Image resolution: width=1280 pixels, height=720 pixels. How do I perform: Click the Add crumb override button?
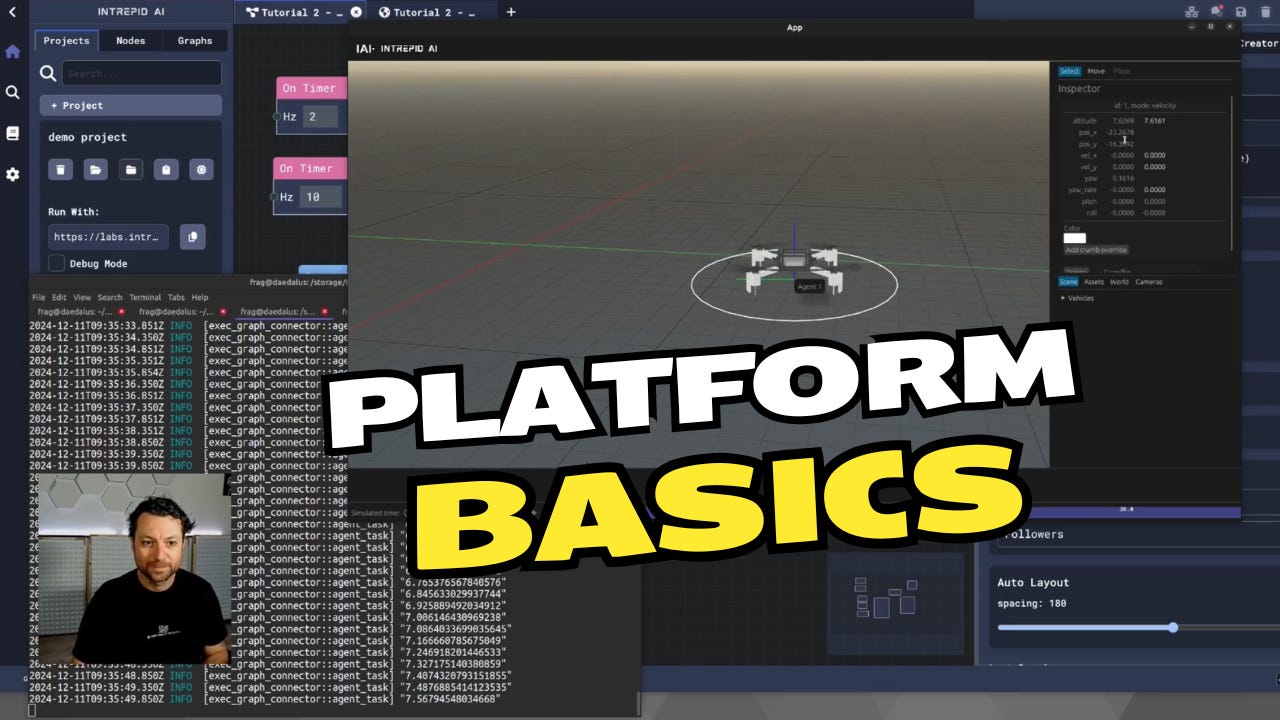[x=1096, y=250]
